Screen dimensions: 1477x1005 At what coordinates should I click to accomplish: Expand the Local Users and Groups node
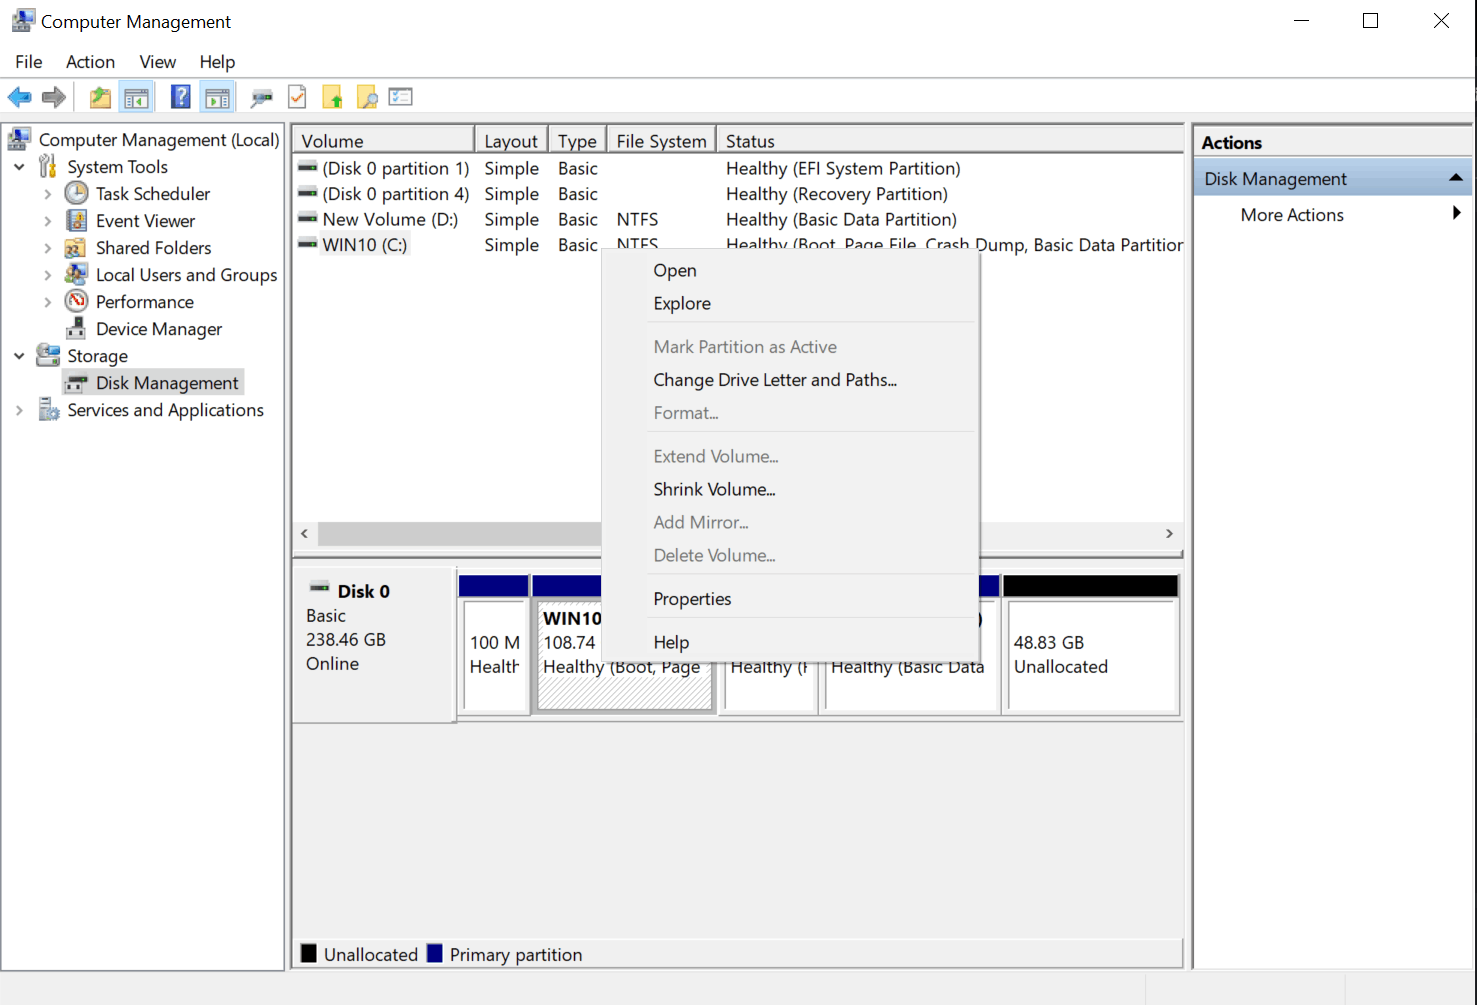[48, 275]
